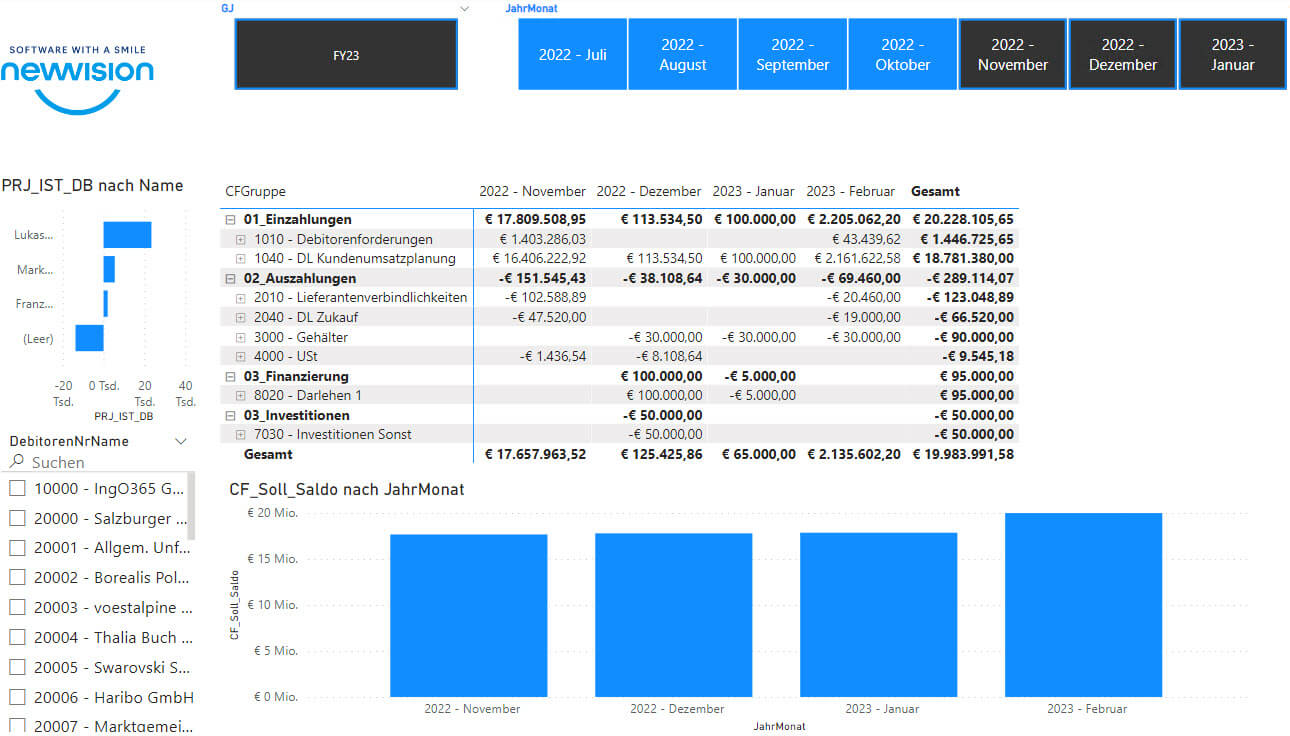
Task: Click the FY23 fiscal year button
Action: (x=346, y=55)
